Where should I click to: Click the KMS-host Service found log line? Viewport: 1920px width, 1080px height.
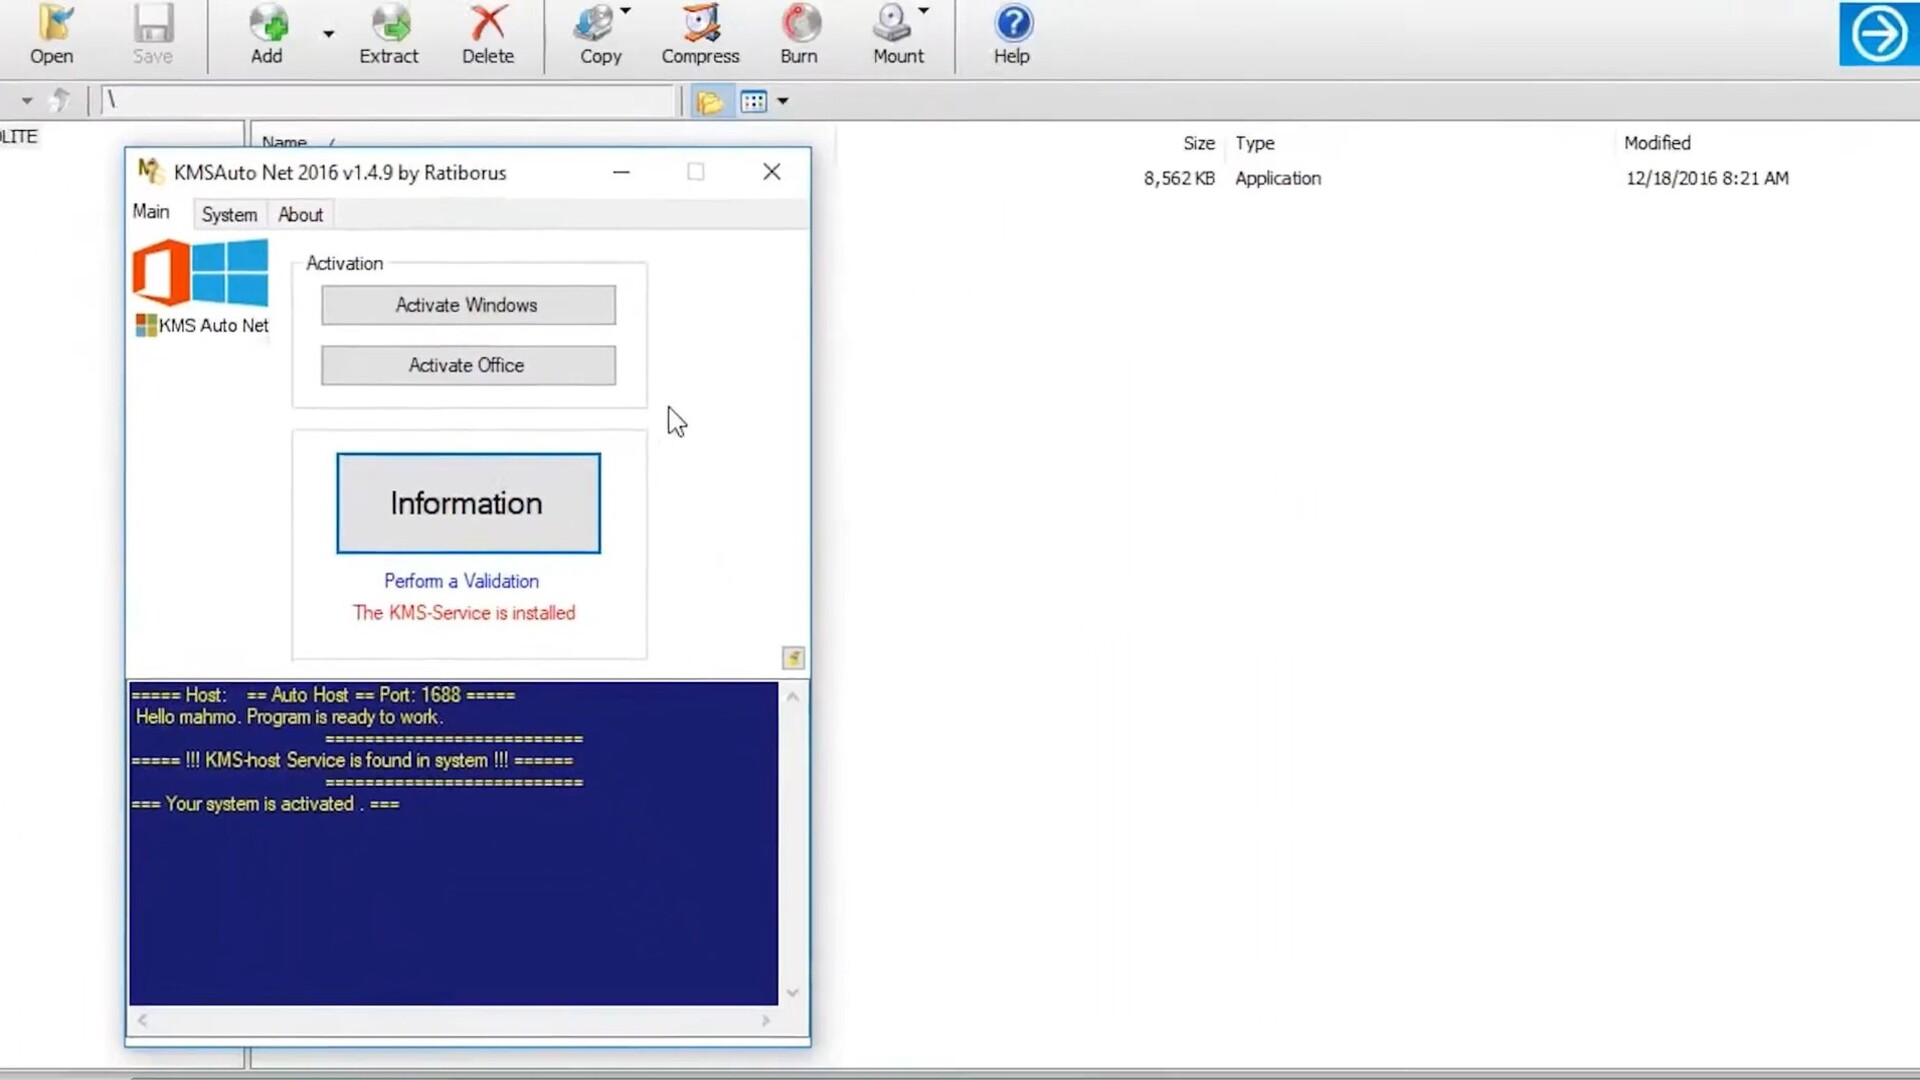pos(352,761)
